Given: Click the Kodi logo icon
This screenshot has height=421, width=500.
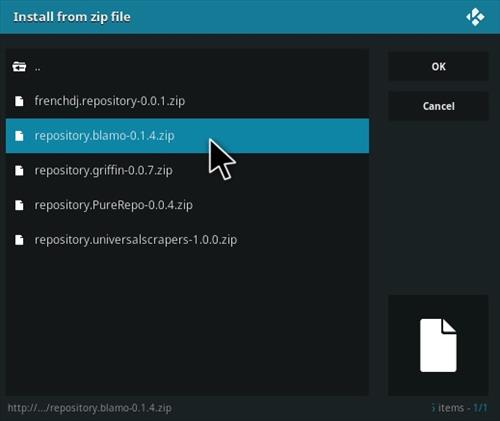Looking at the screenshot, I should tap(475, 17).
